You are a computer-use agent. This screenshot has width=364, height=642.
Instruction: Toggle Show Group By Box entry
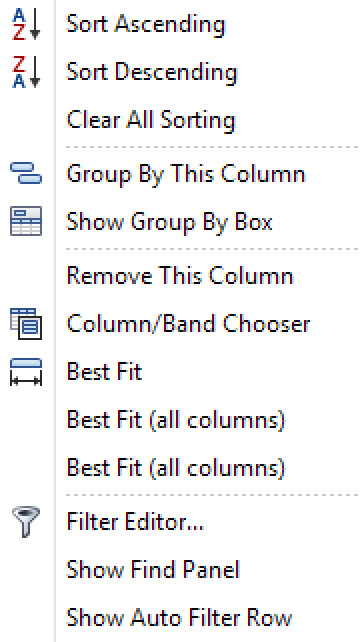click(x=170, y=222)
